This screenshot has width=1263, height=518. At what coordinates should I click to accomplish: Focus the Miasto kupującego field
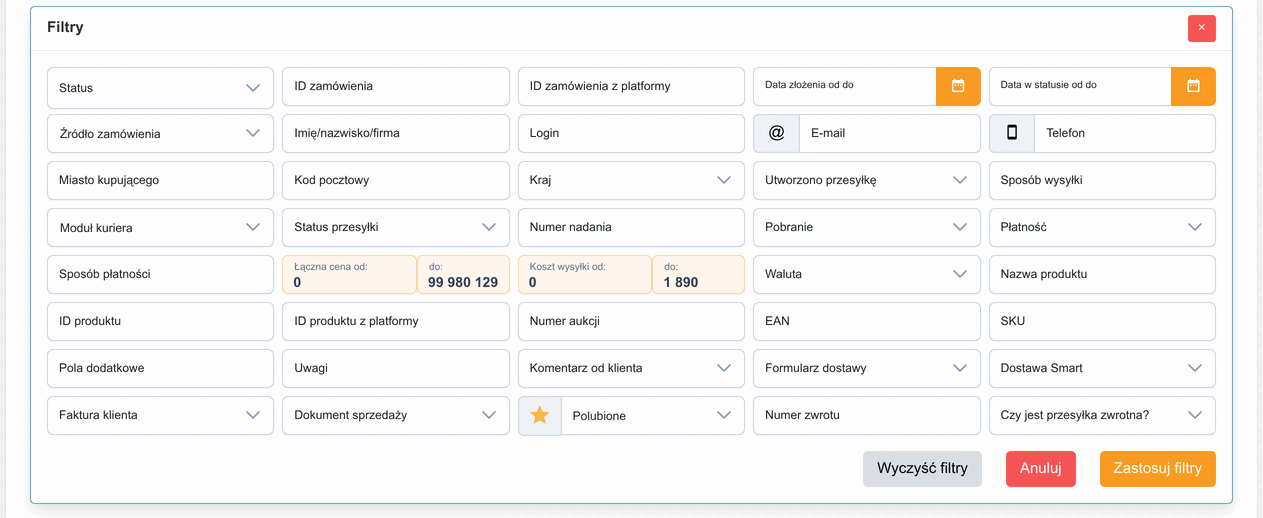coord(160,180)
